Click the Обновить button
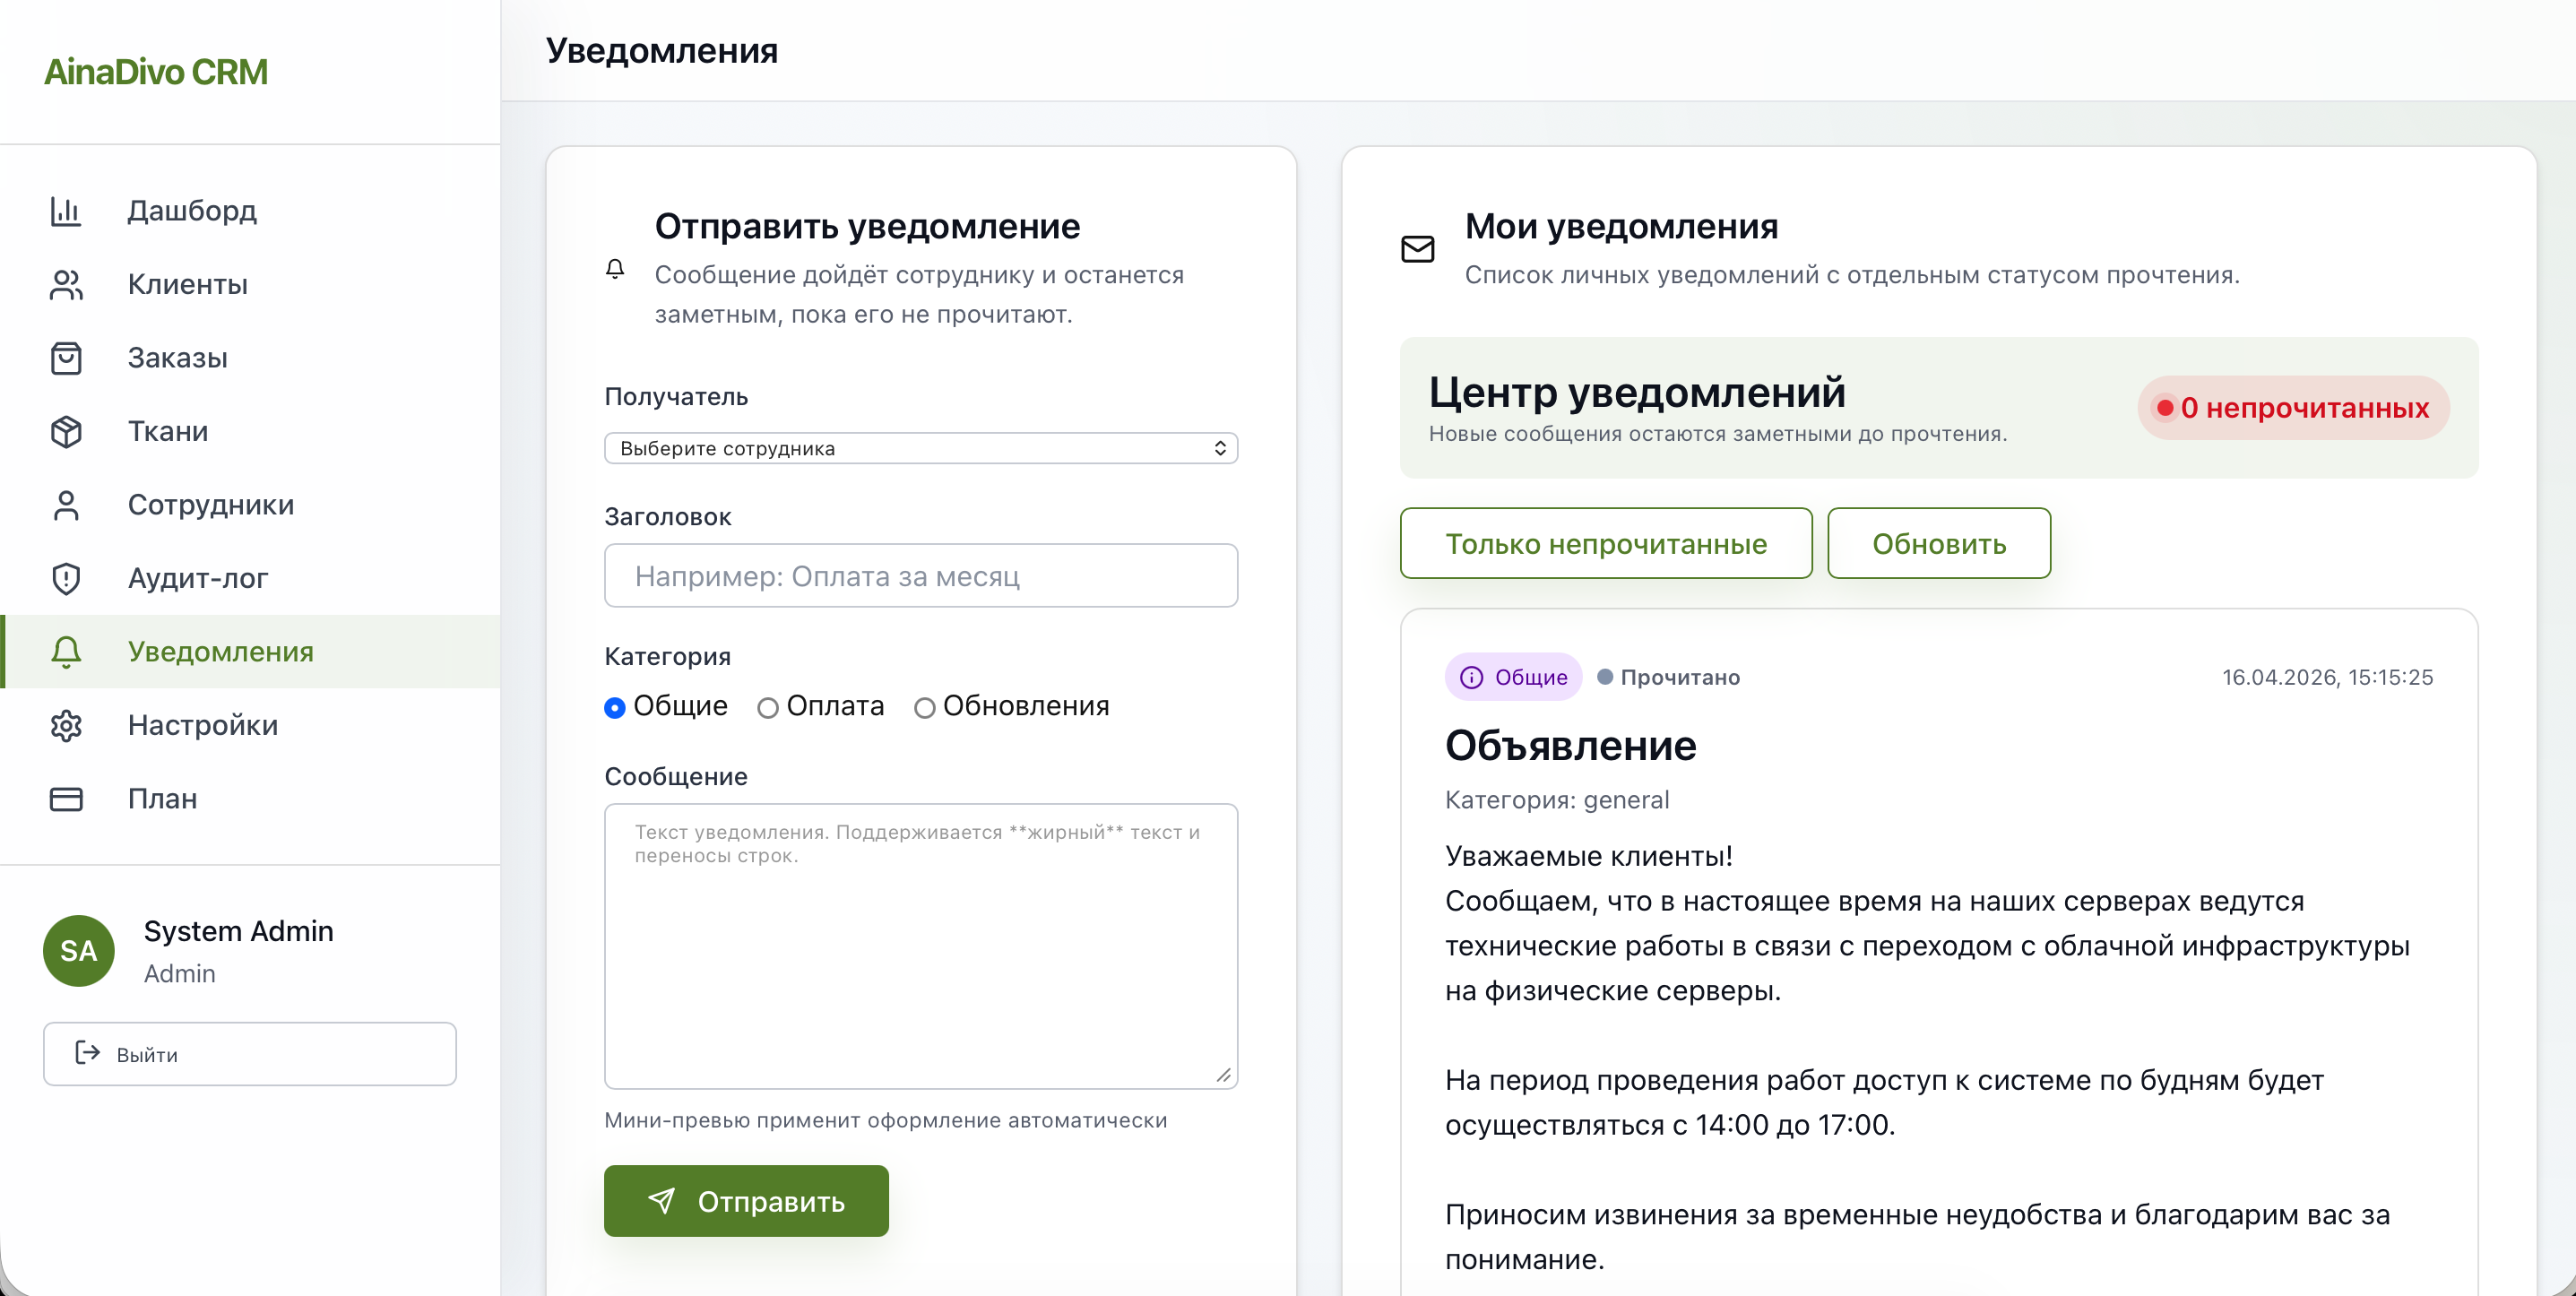The height and width of the screenshot is (1296, 2576). tap(1938, 543)
